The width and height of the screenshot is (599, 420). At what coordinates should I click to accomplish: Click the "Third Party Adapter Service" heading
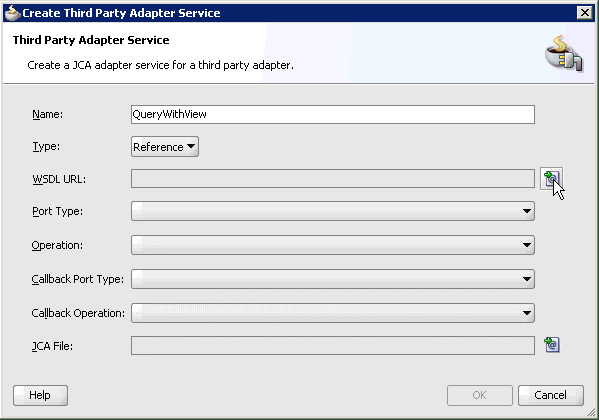point(91,40)
